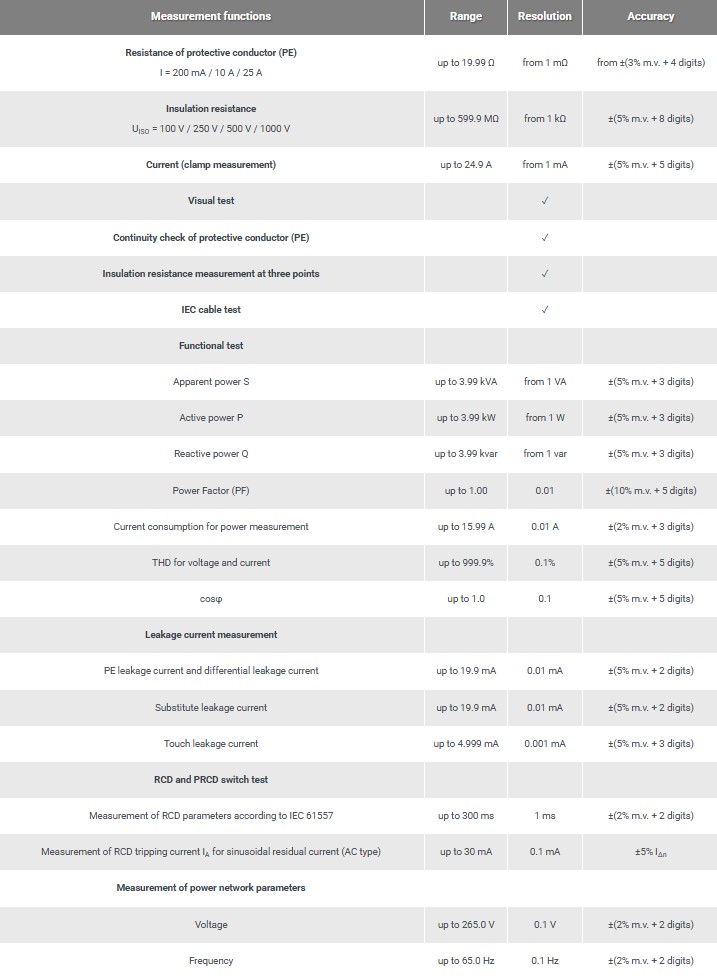717x980 pixels.
Task: Click the Accuracy column header
Action: tap(650, 16)
